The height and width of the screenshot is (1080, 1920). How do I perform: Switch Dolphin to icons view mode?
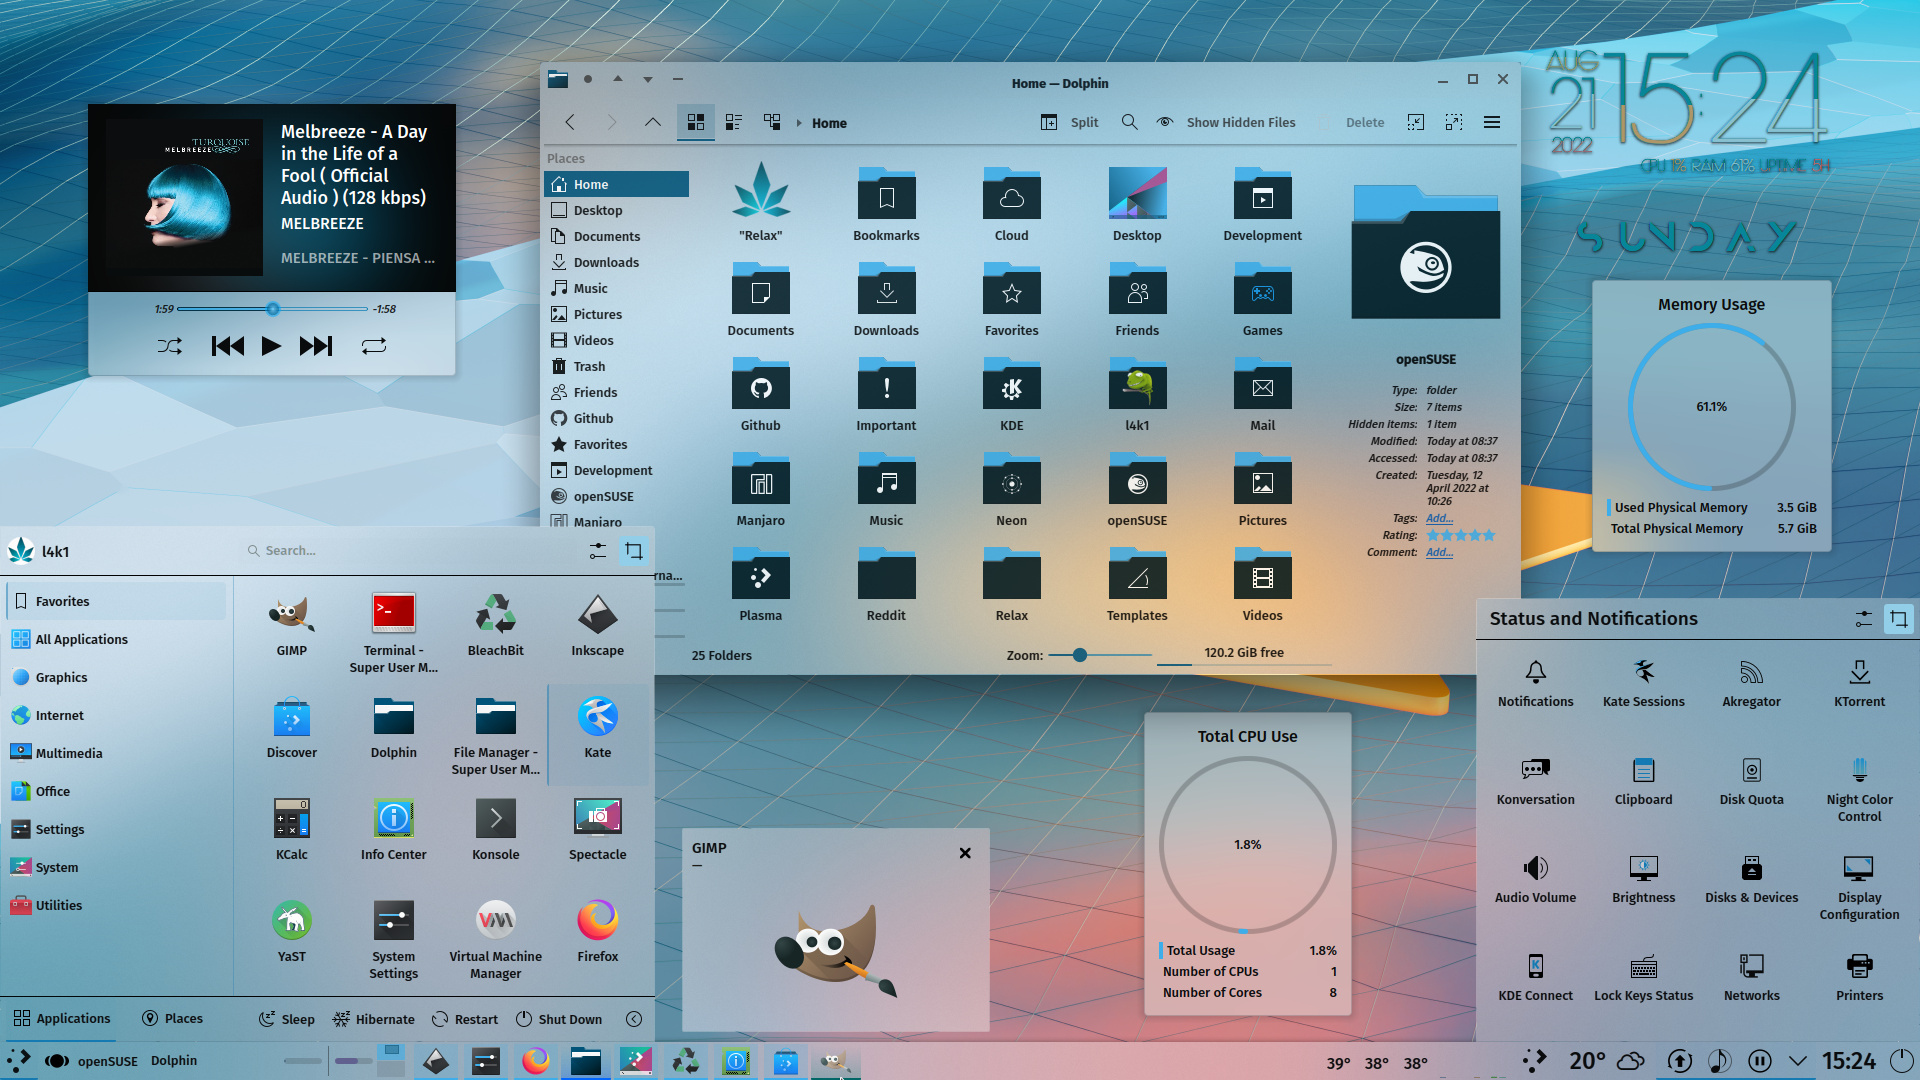point(696,122)
